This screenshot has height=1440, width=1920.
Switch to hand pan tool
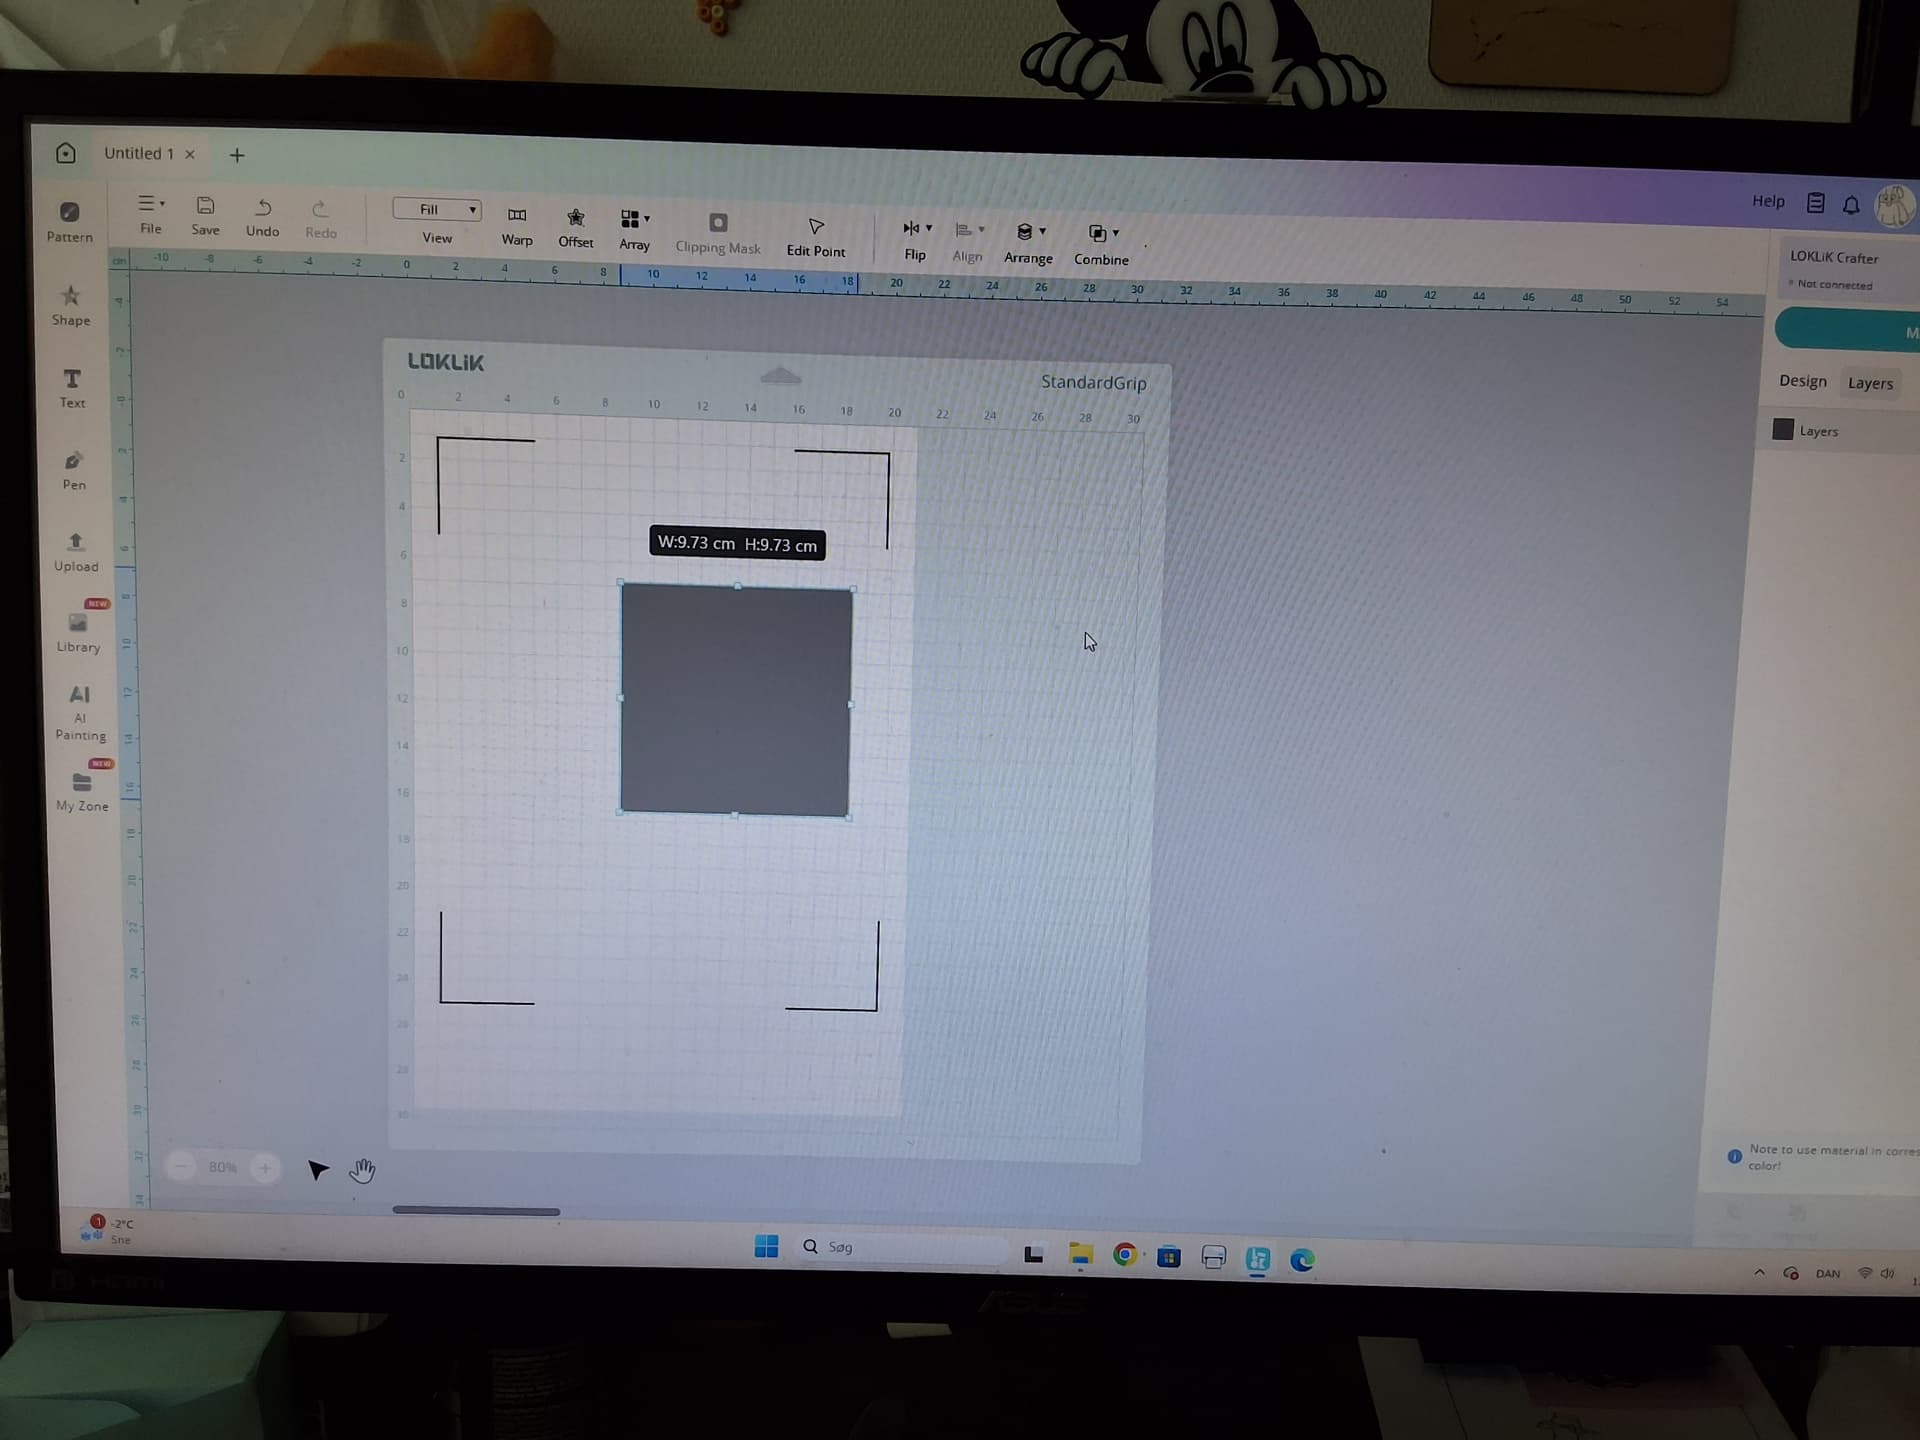coord(362,1170)
